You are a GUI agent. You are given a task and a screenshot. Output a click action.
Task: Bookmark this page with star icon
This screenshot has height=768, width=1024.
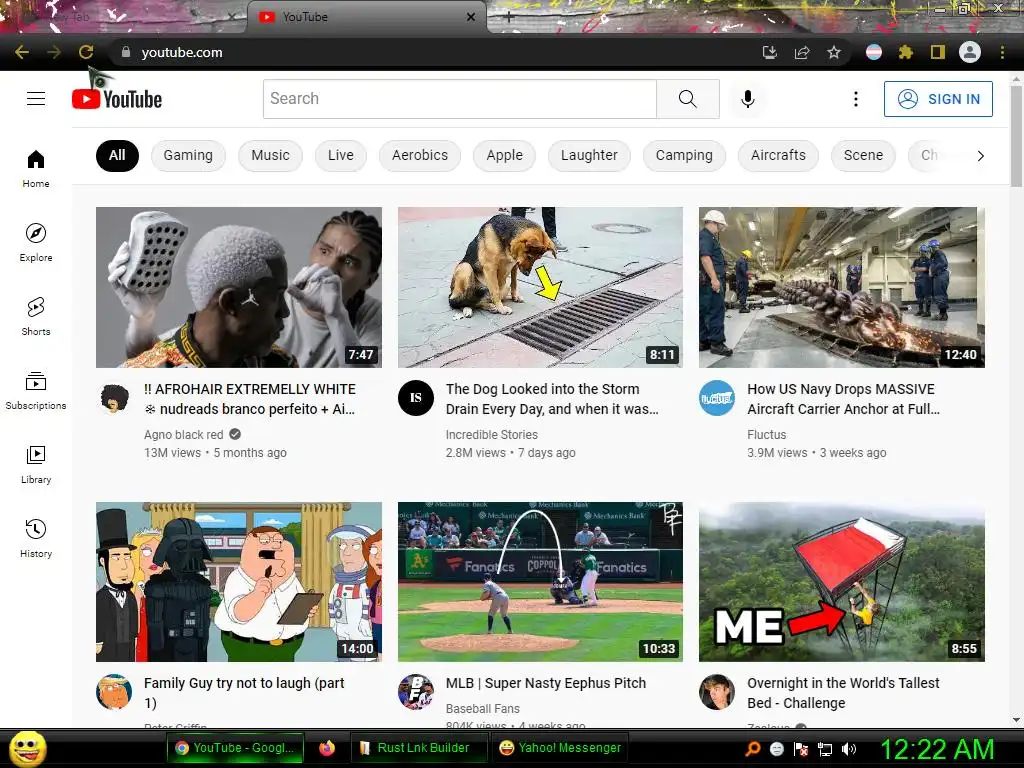834,52
